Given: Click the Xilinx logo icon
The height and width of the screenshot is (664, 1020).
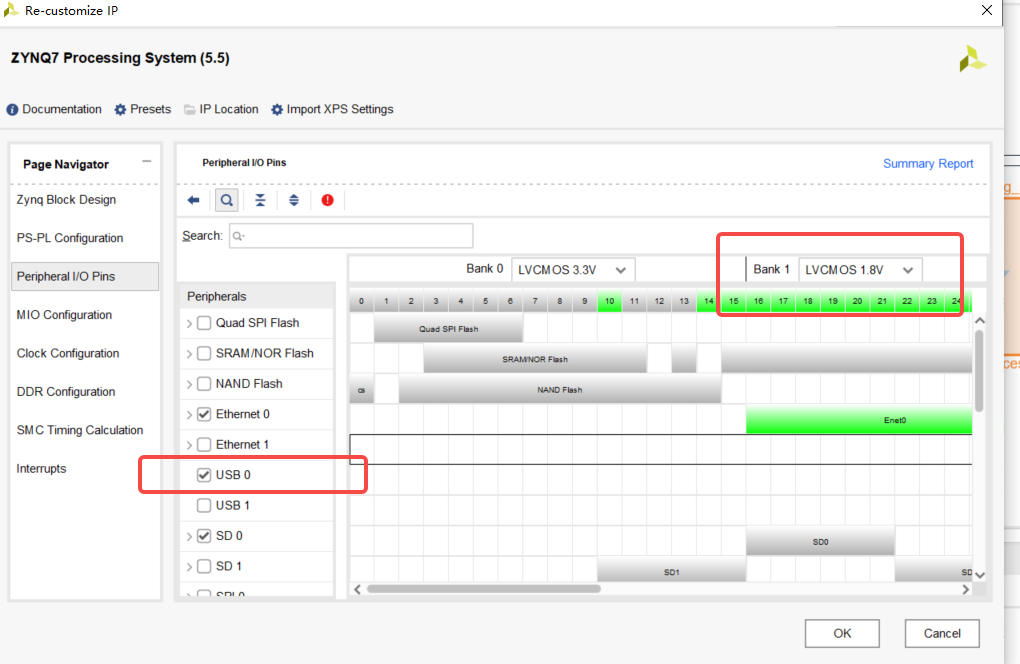Looking at the screenshot, I should 973,59.
